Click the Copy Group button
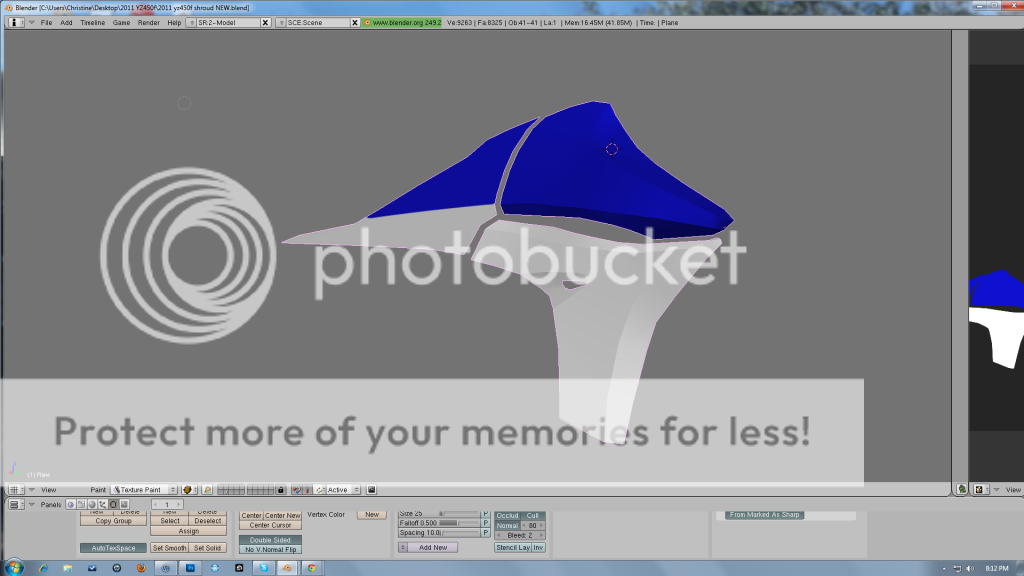The image size is (1024, 576). 114,521
